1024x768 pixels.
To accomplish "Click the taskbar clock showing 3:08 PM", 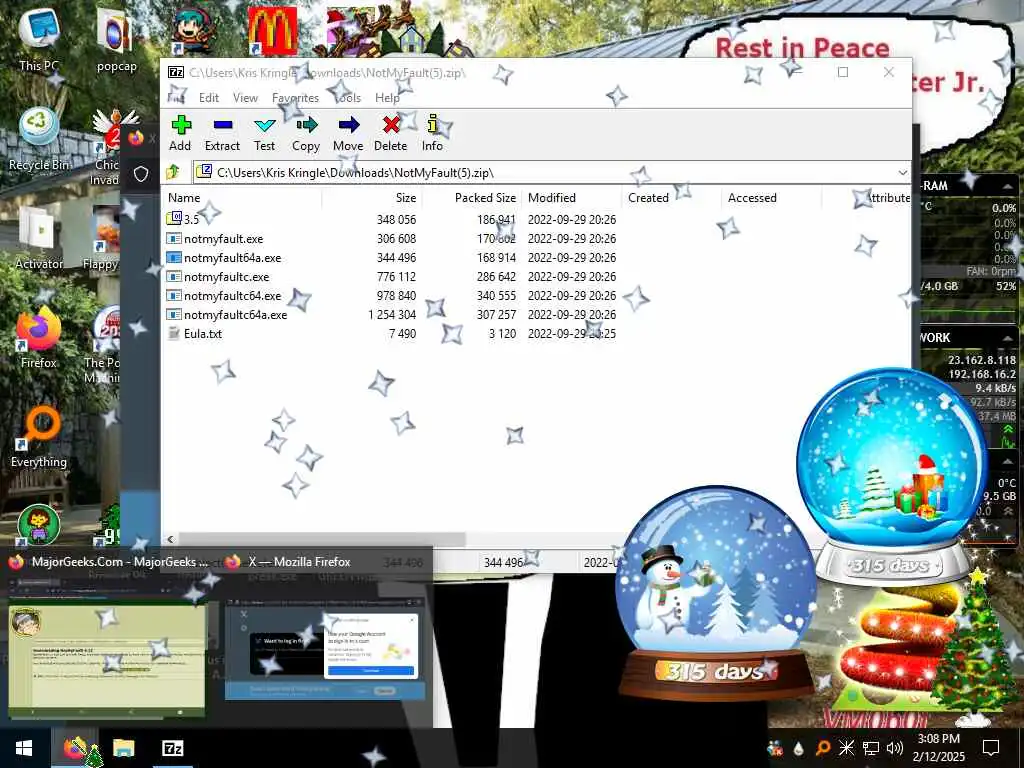I will click(x=938, y=748).
